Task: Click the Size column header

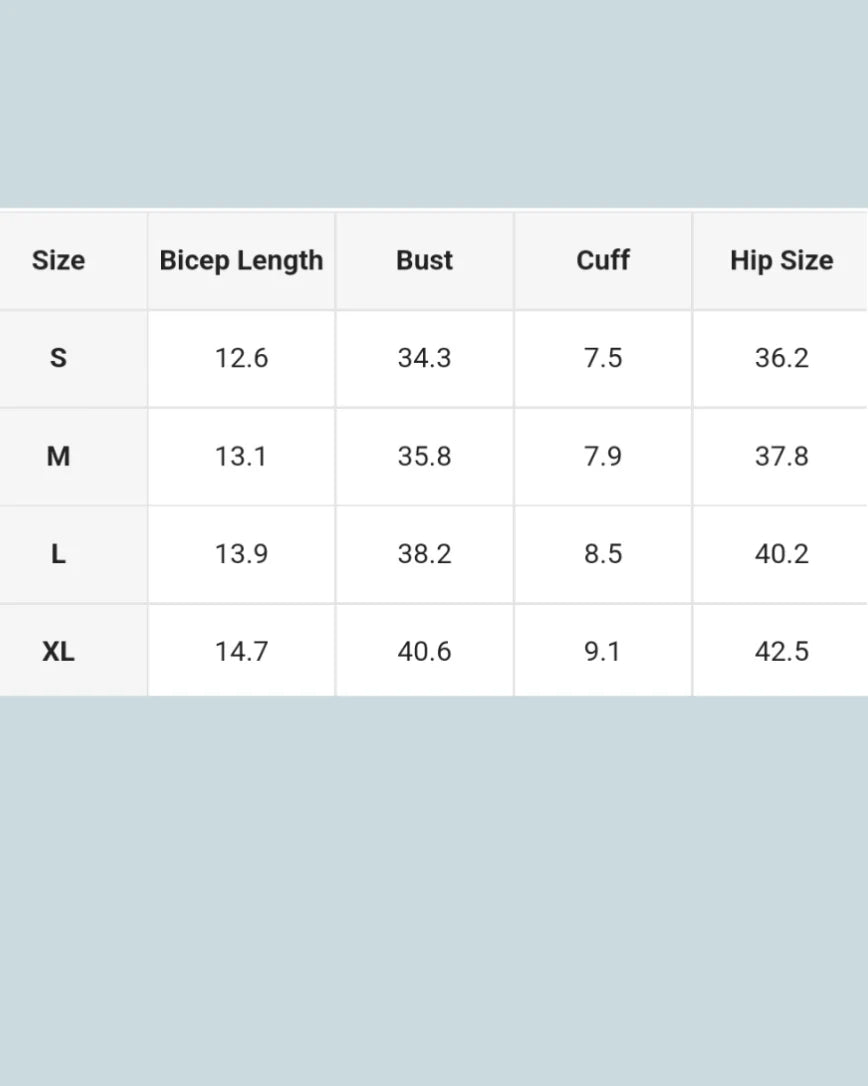Action: coord(58,260)
